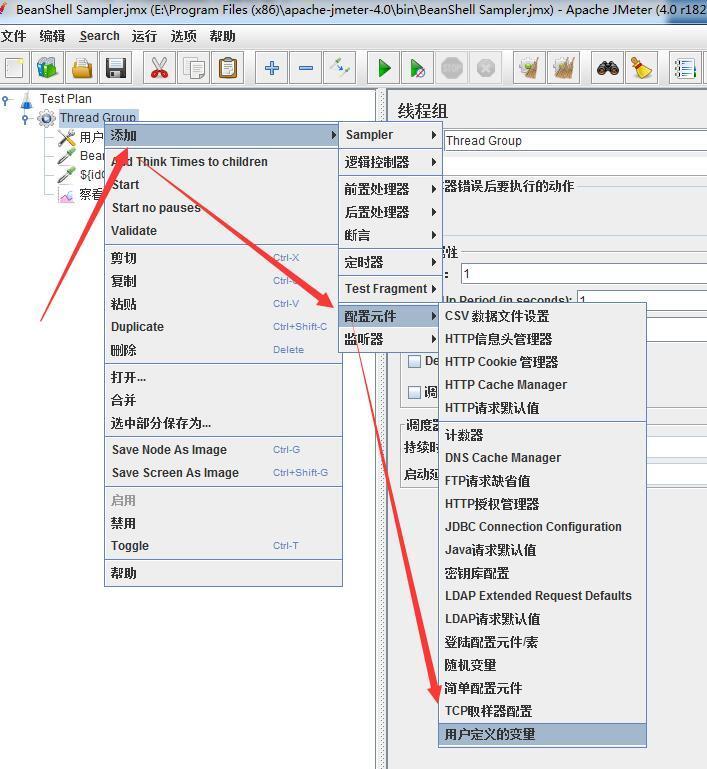This screenshot has width=707, height=769.
Task: Open the 文件 menu
Action: (x=13, y=36)
